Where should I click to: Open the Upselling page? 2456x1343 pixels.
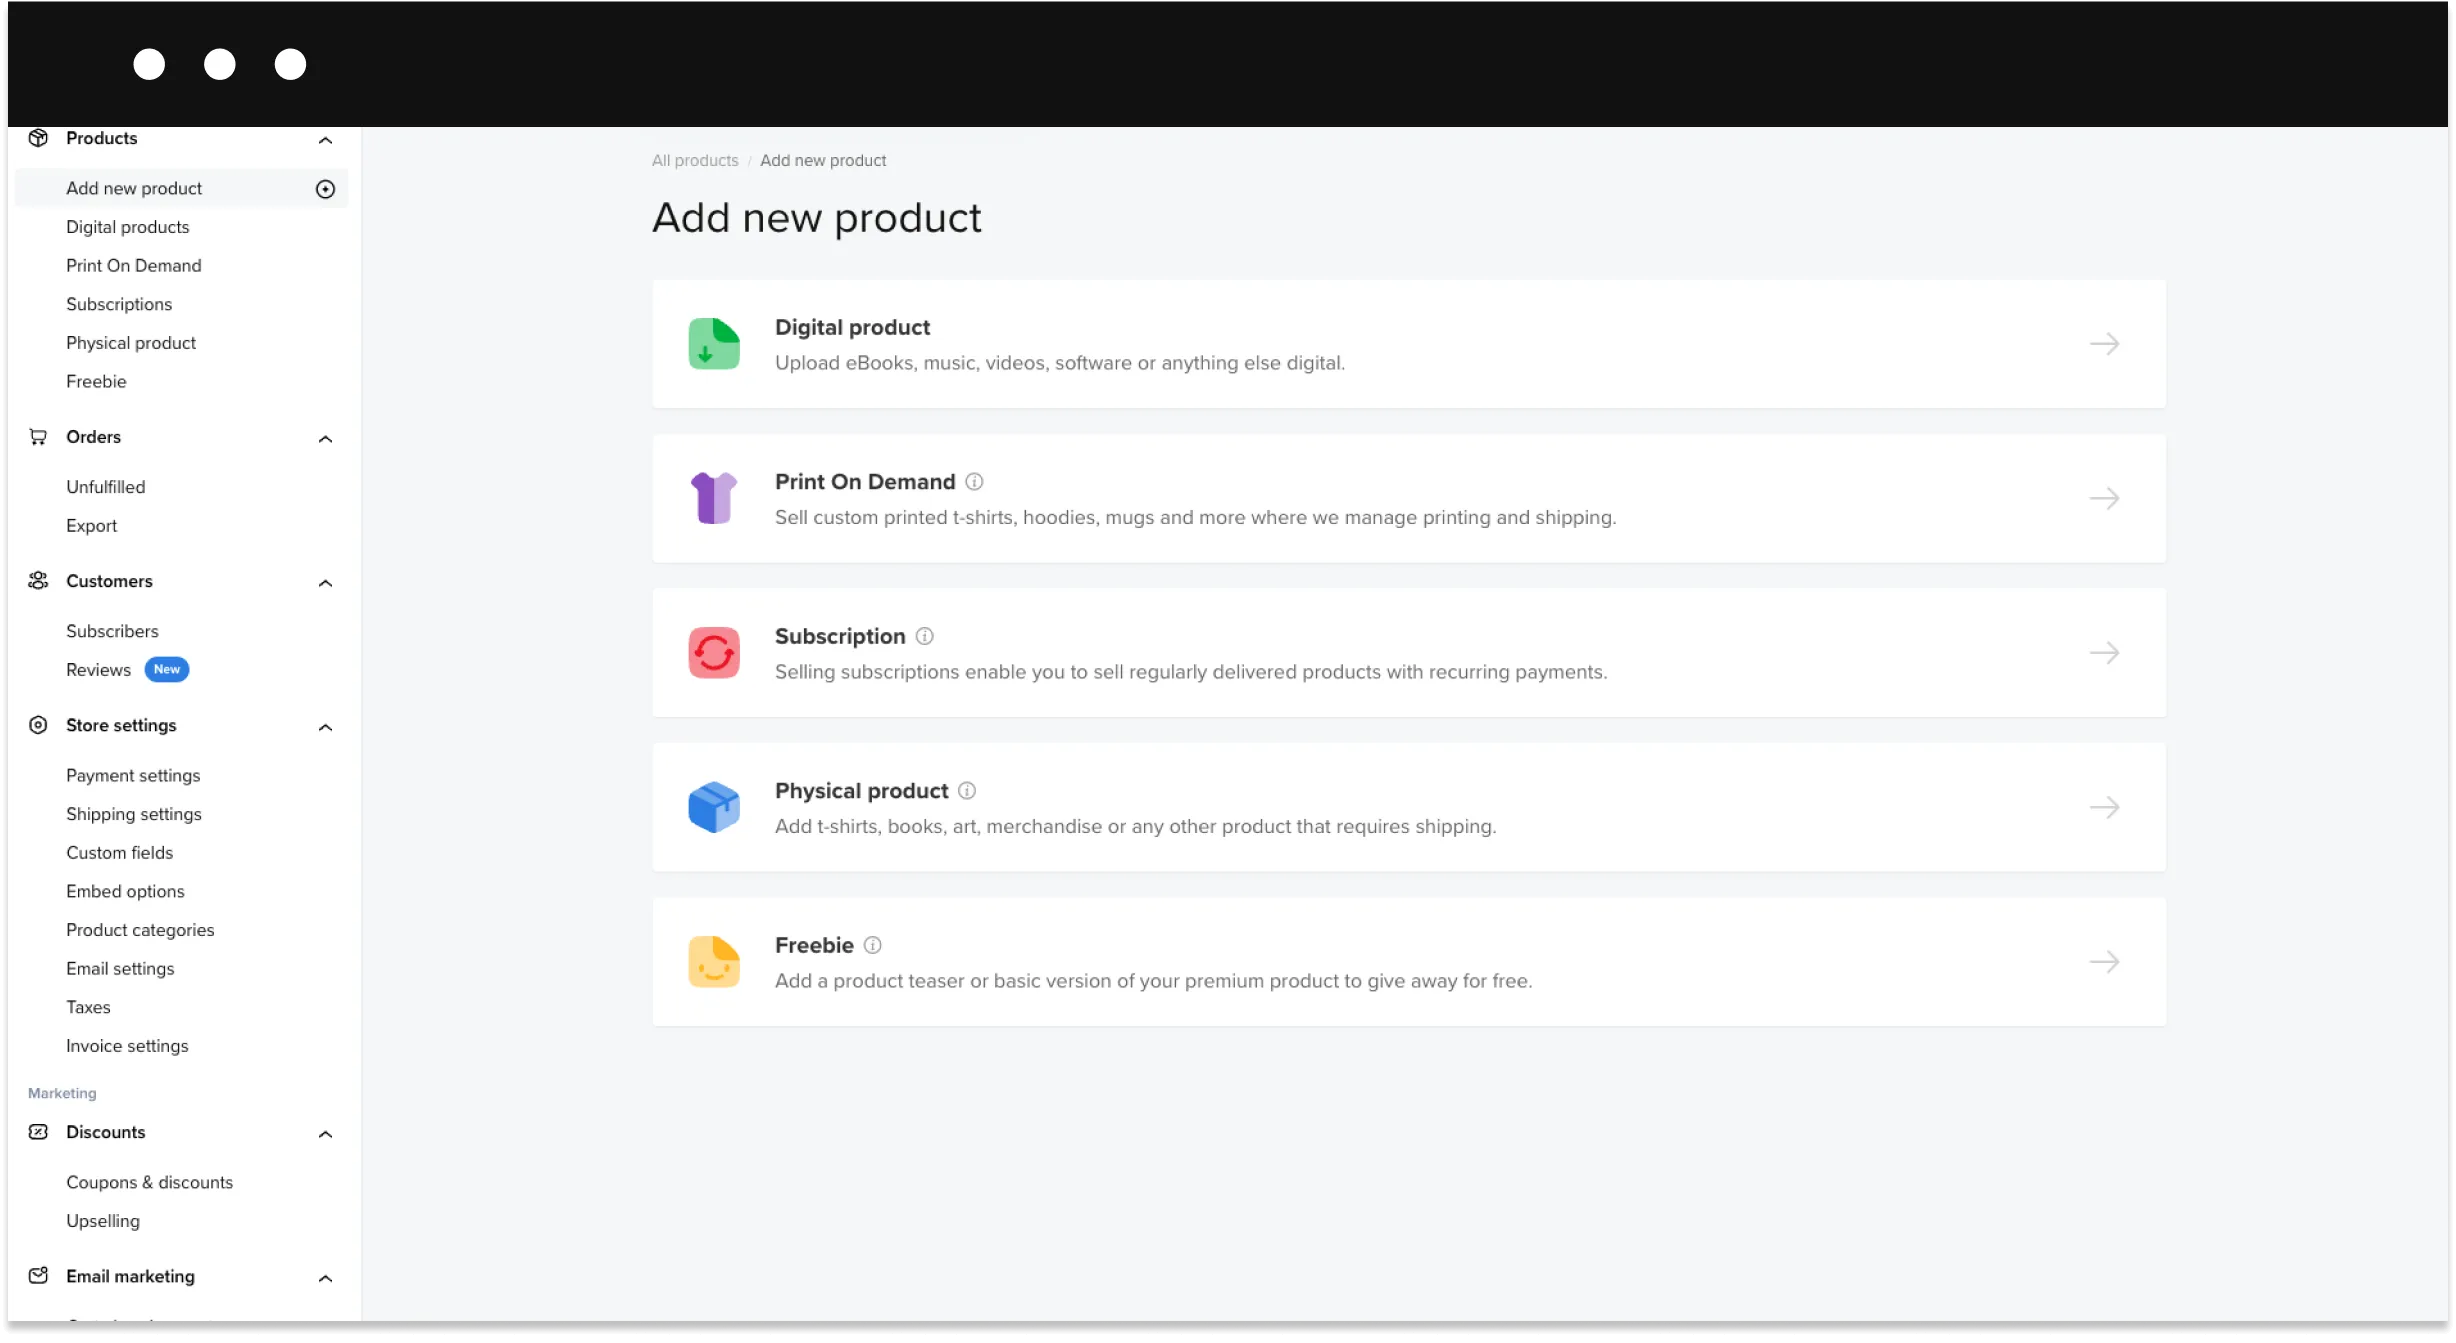pyautogui.click(x=103, y=1221)
